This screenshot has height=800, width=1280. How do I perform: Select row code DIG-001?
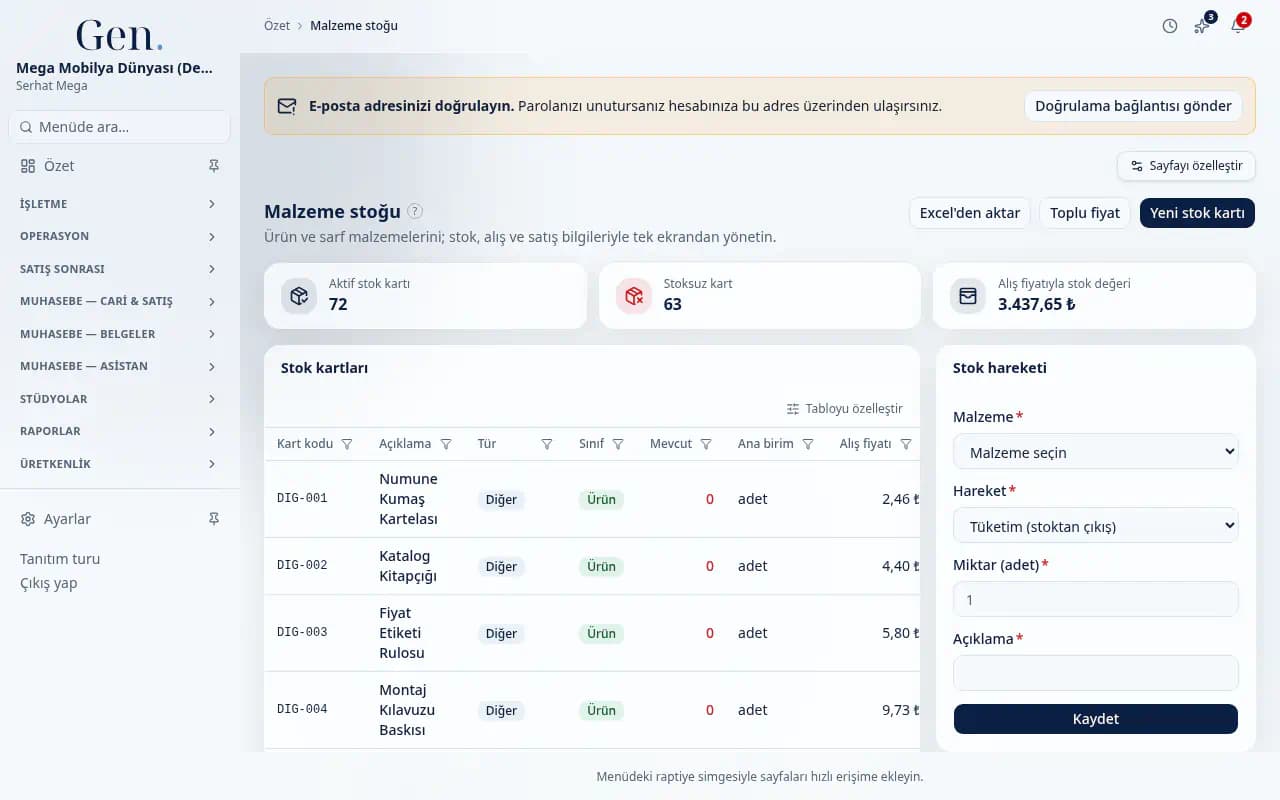click(302, 498)
